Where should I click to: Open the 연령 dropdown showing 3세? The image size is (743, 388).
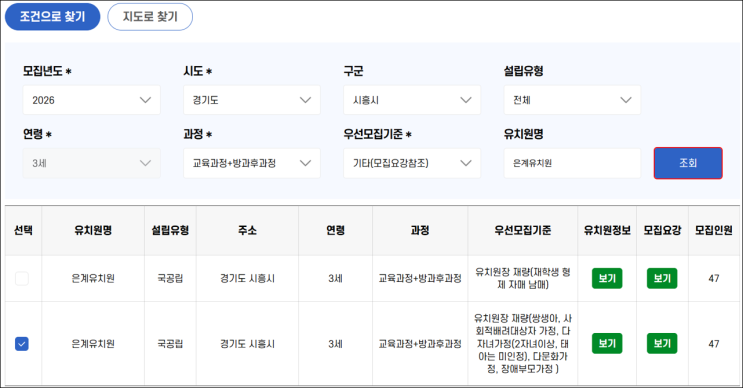[91, 163]
